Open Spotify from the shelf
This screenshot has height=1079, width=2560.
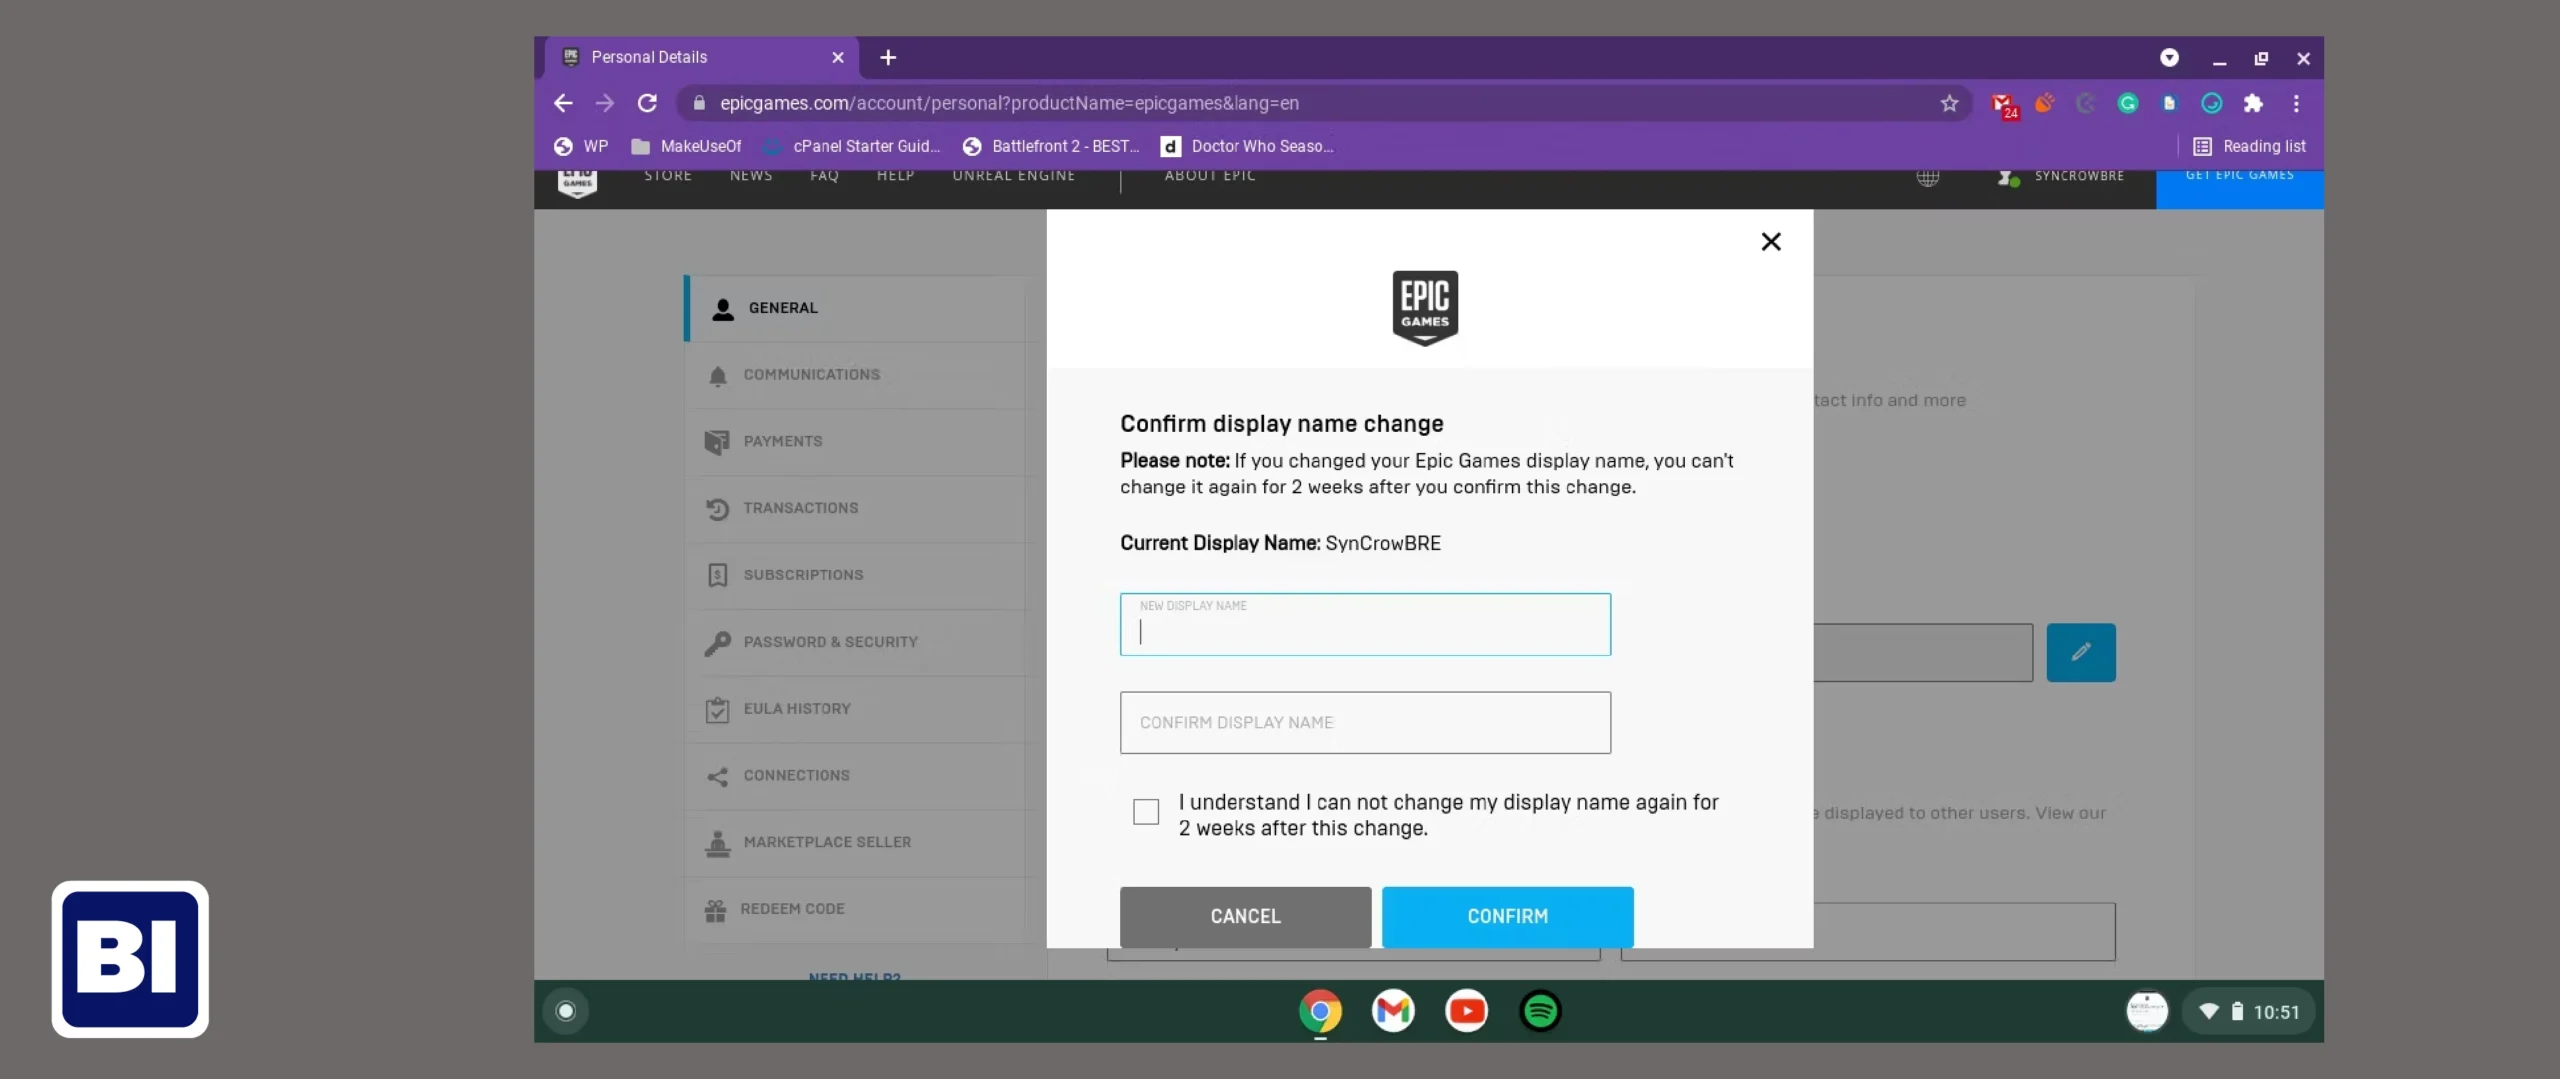pos(1540,1011)
